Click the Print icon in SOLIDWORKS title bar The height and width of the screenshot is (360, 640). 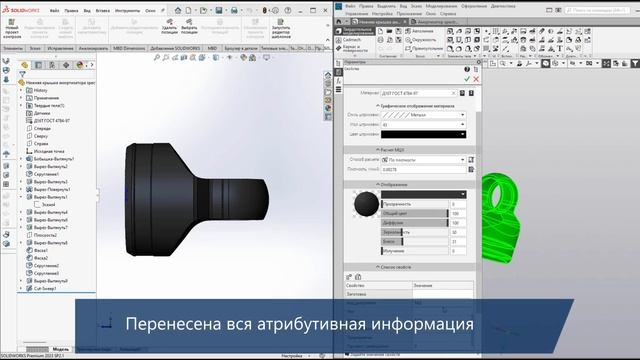pyautogui.click(x=234, y=11)
